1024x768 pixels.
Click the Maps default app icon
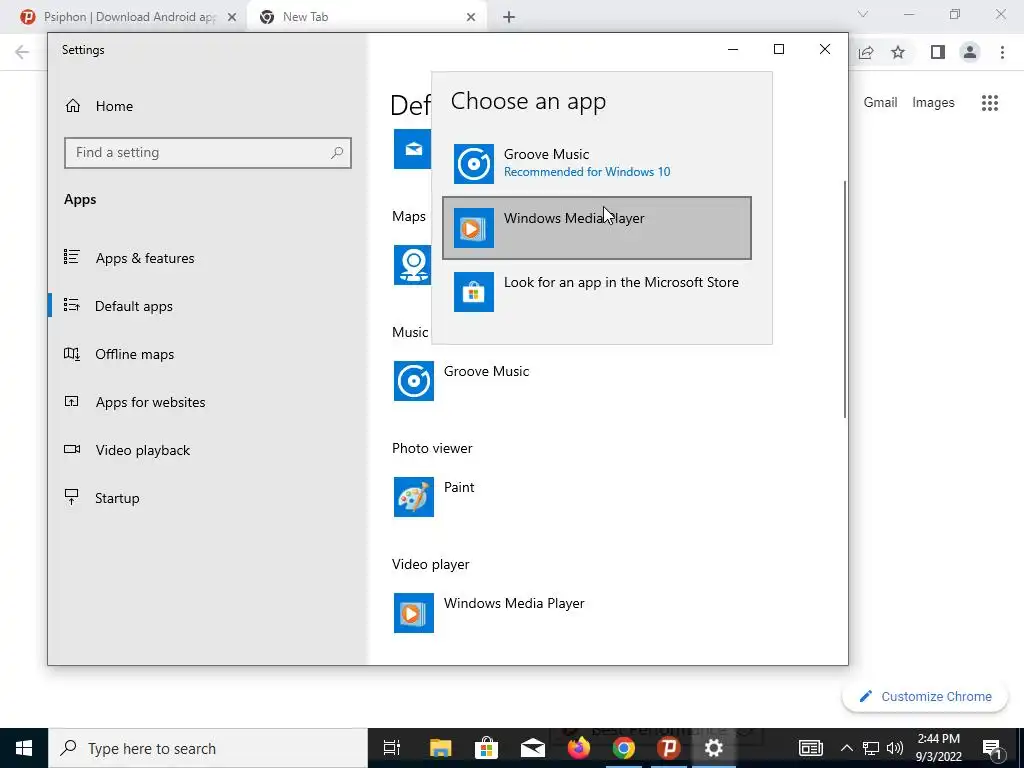coord(412,264)
